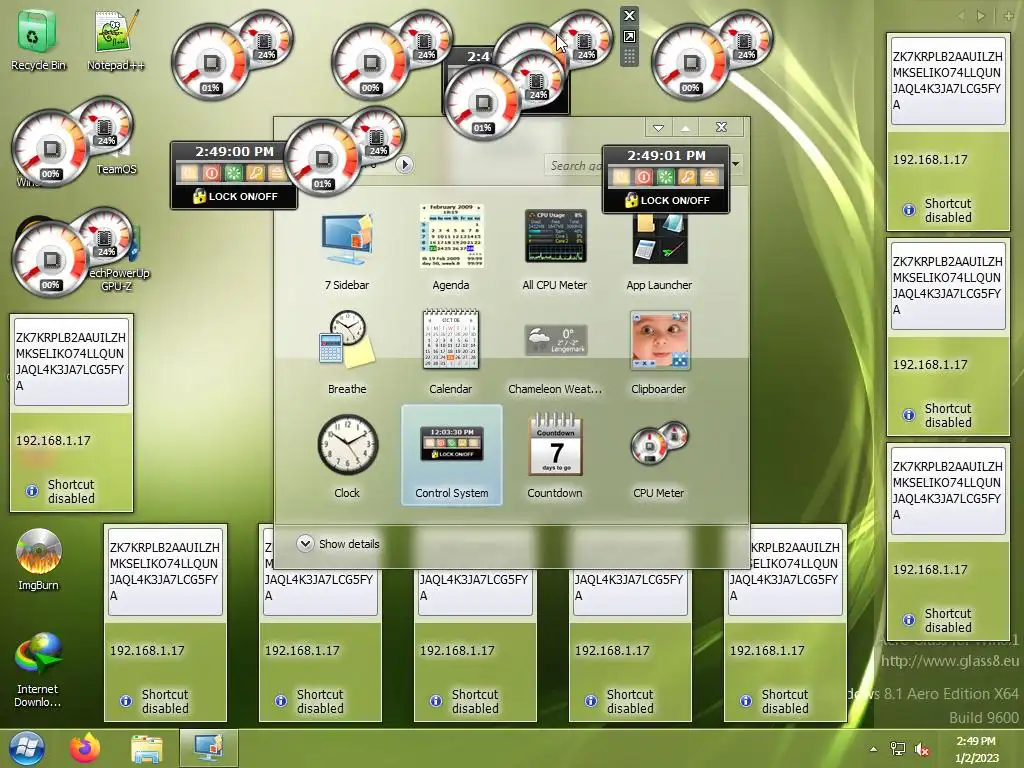Open the Notepad++ desktop shortcut
The width and height of the screenshot is (1024, 768).
point(116,40)
